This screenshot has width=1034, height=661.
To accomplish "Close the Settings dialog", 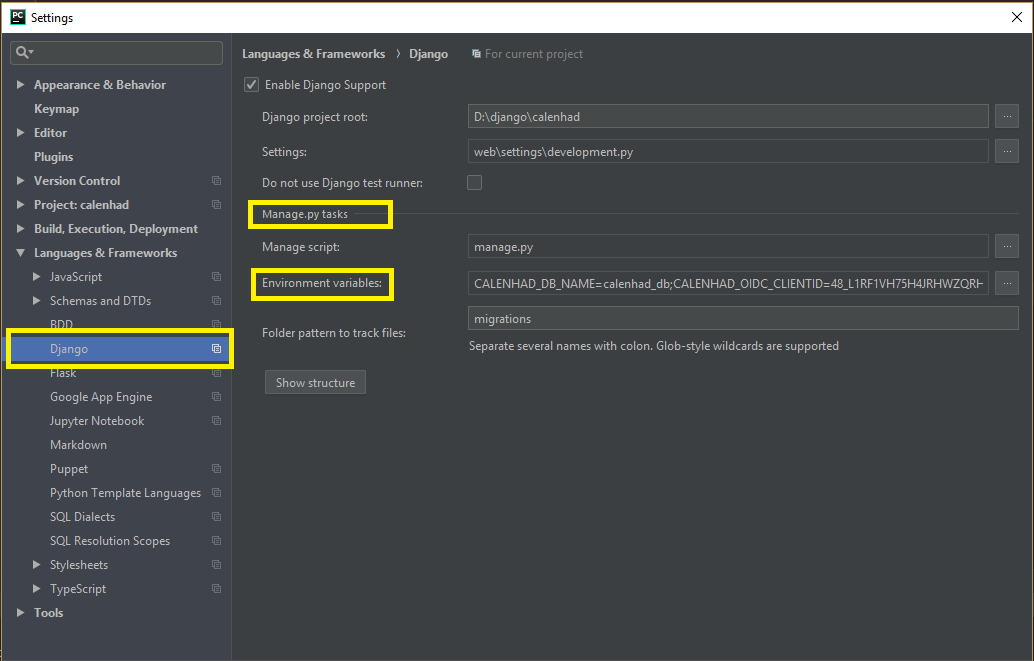I will [1016, 17].
